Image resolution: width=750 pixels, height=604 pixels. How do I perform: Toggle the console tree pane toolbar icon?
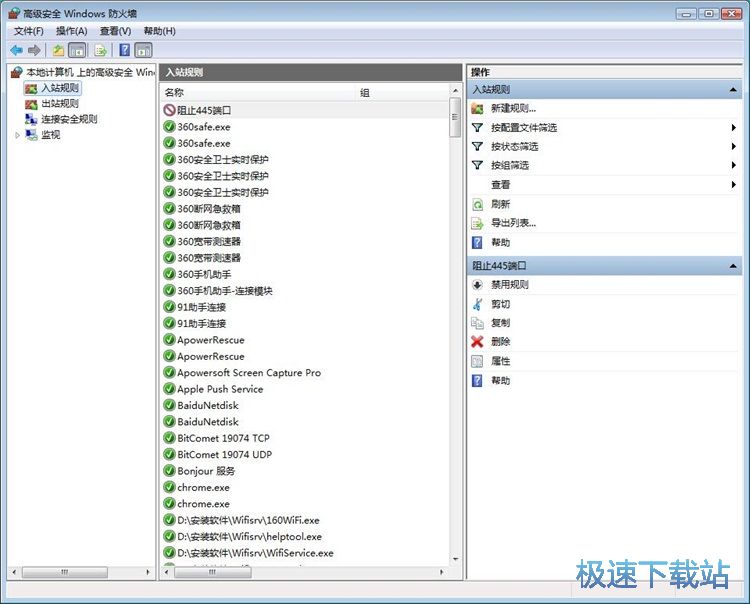(x=77, y=50)
